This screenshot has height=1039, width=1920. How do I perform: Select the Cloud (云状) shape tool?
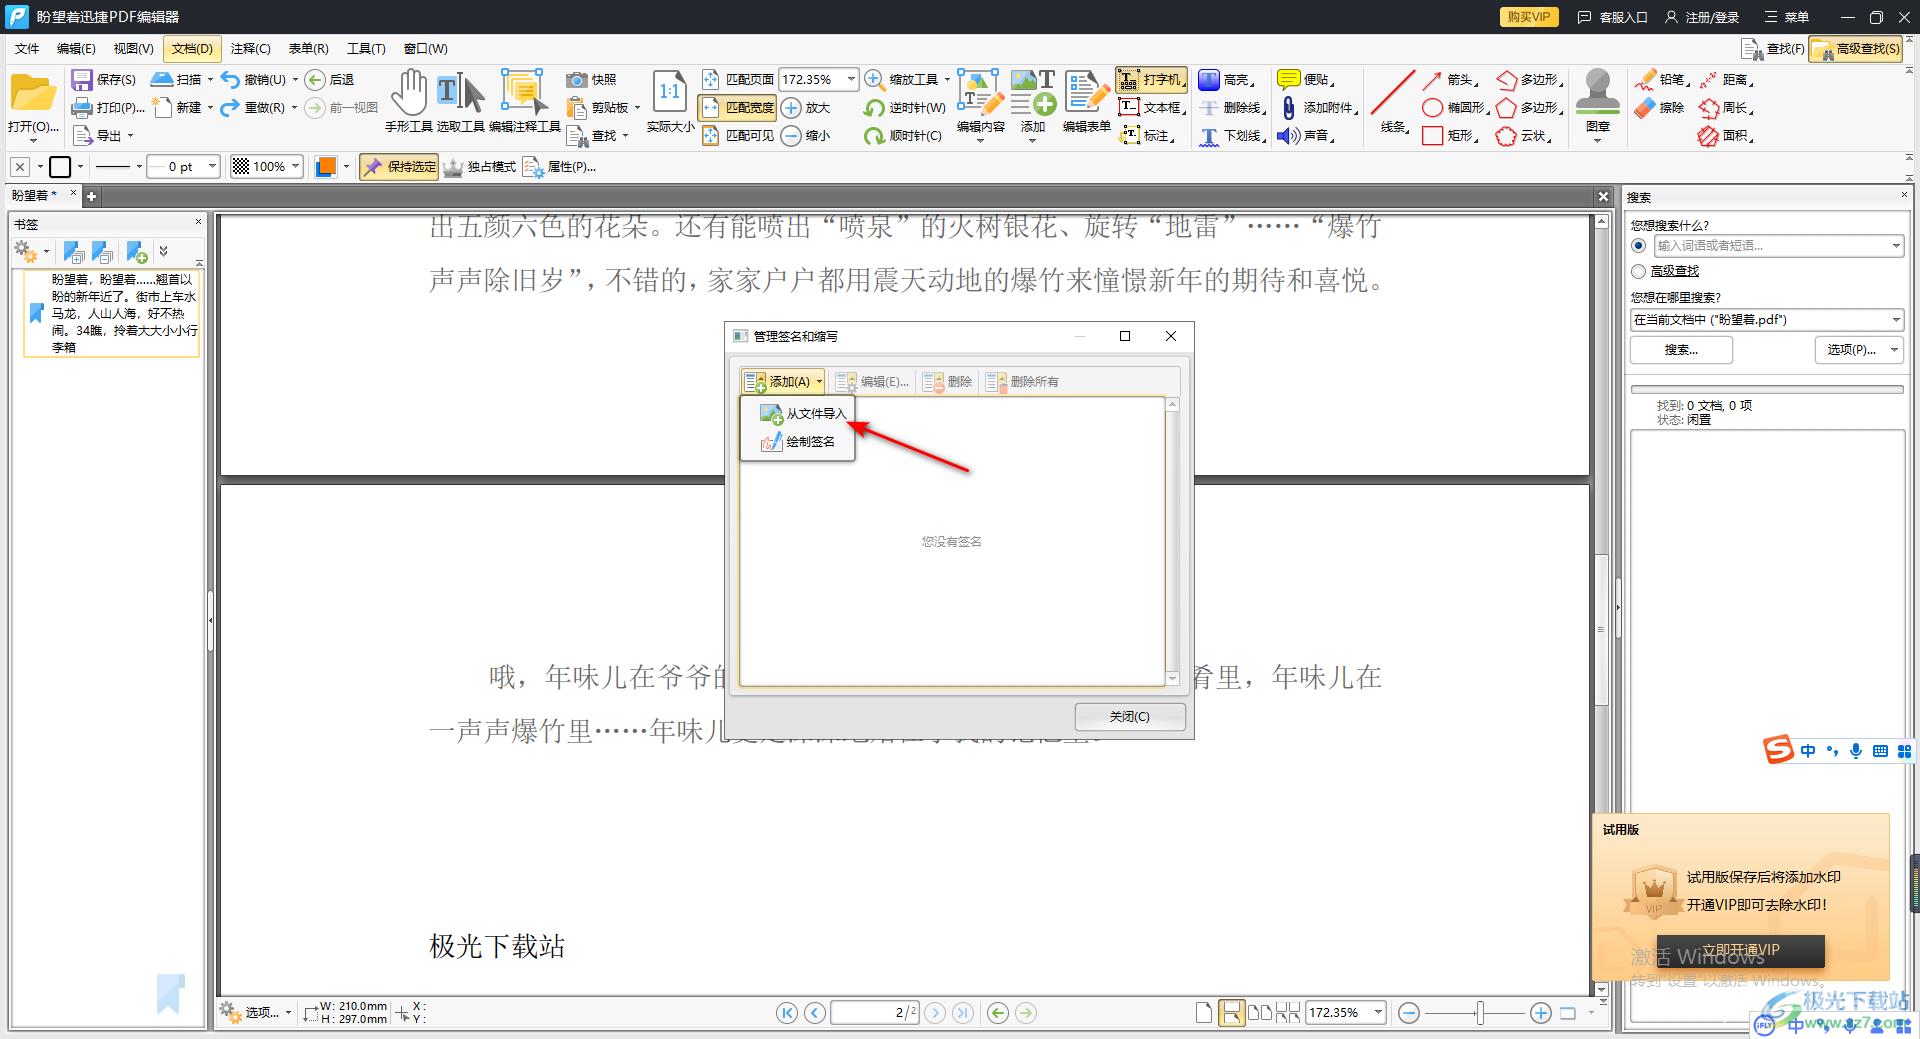coord(1524,136)
